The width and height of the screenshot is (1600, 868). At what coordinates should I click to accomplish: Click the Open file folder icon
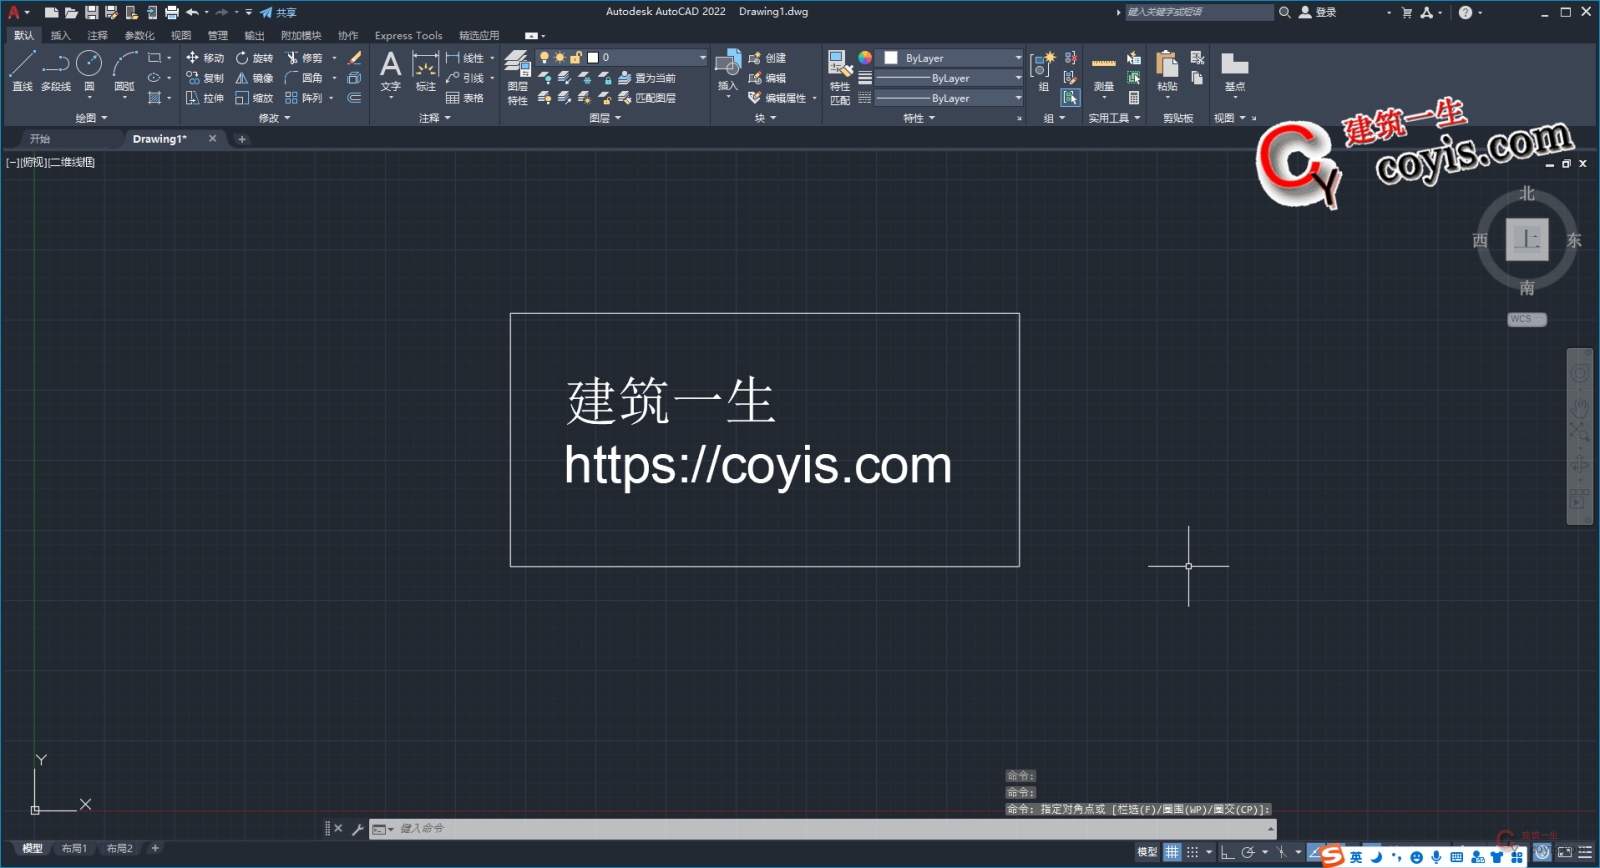click(71, 12)
